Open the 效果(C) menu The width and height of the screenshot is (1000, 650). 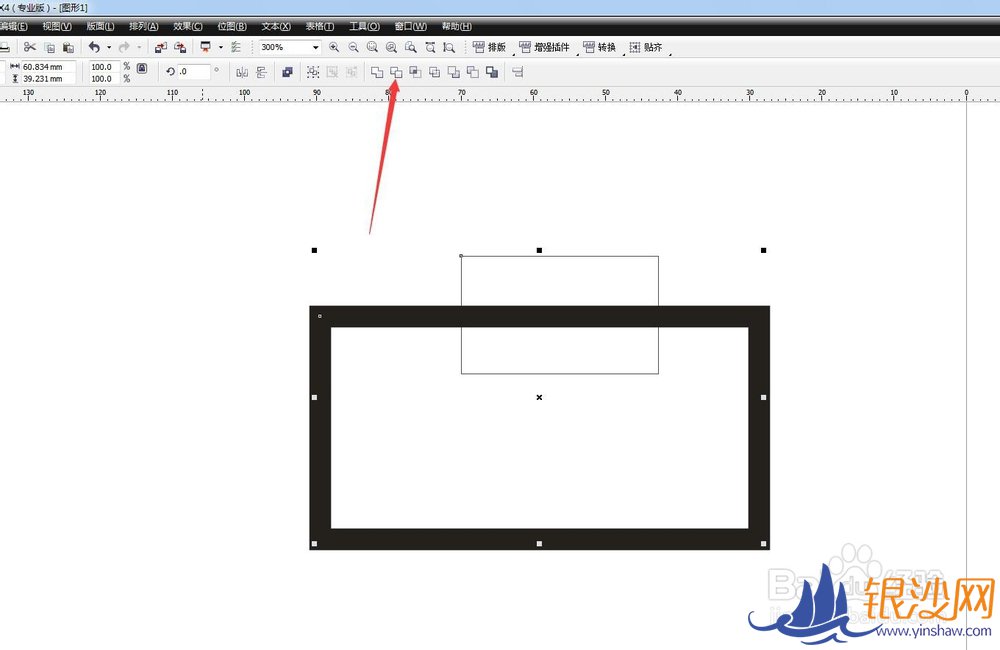click(186, 26)
